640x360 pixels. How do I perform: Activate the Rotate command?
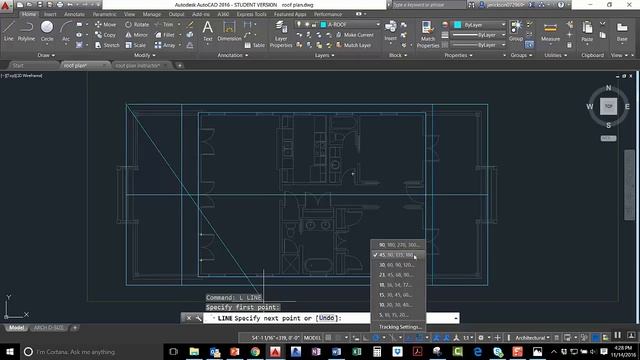click(137, 24)
